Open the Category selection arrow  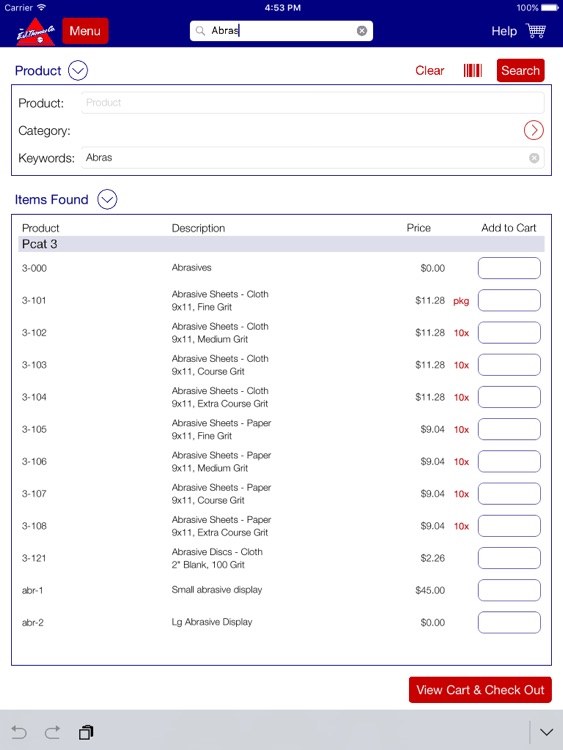click(x=533, y=130)
